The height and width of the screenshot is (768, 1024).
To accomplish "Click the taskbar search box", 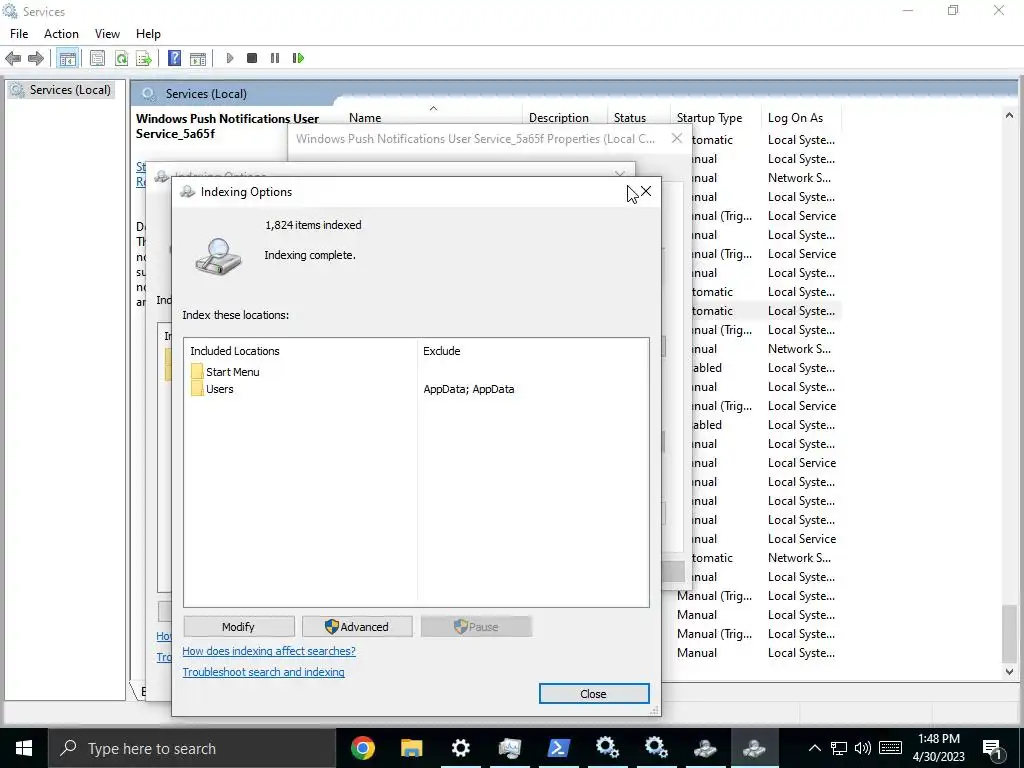I will tap(191, 748).
